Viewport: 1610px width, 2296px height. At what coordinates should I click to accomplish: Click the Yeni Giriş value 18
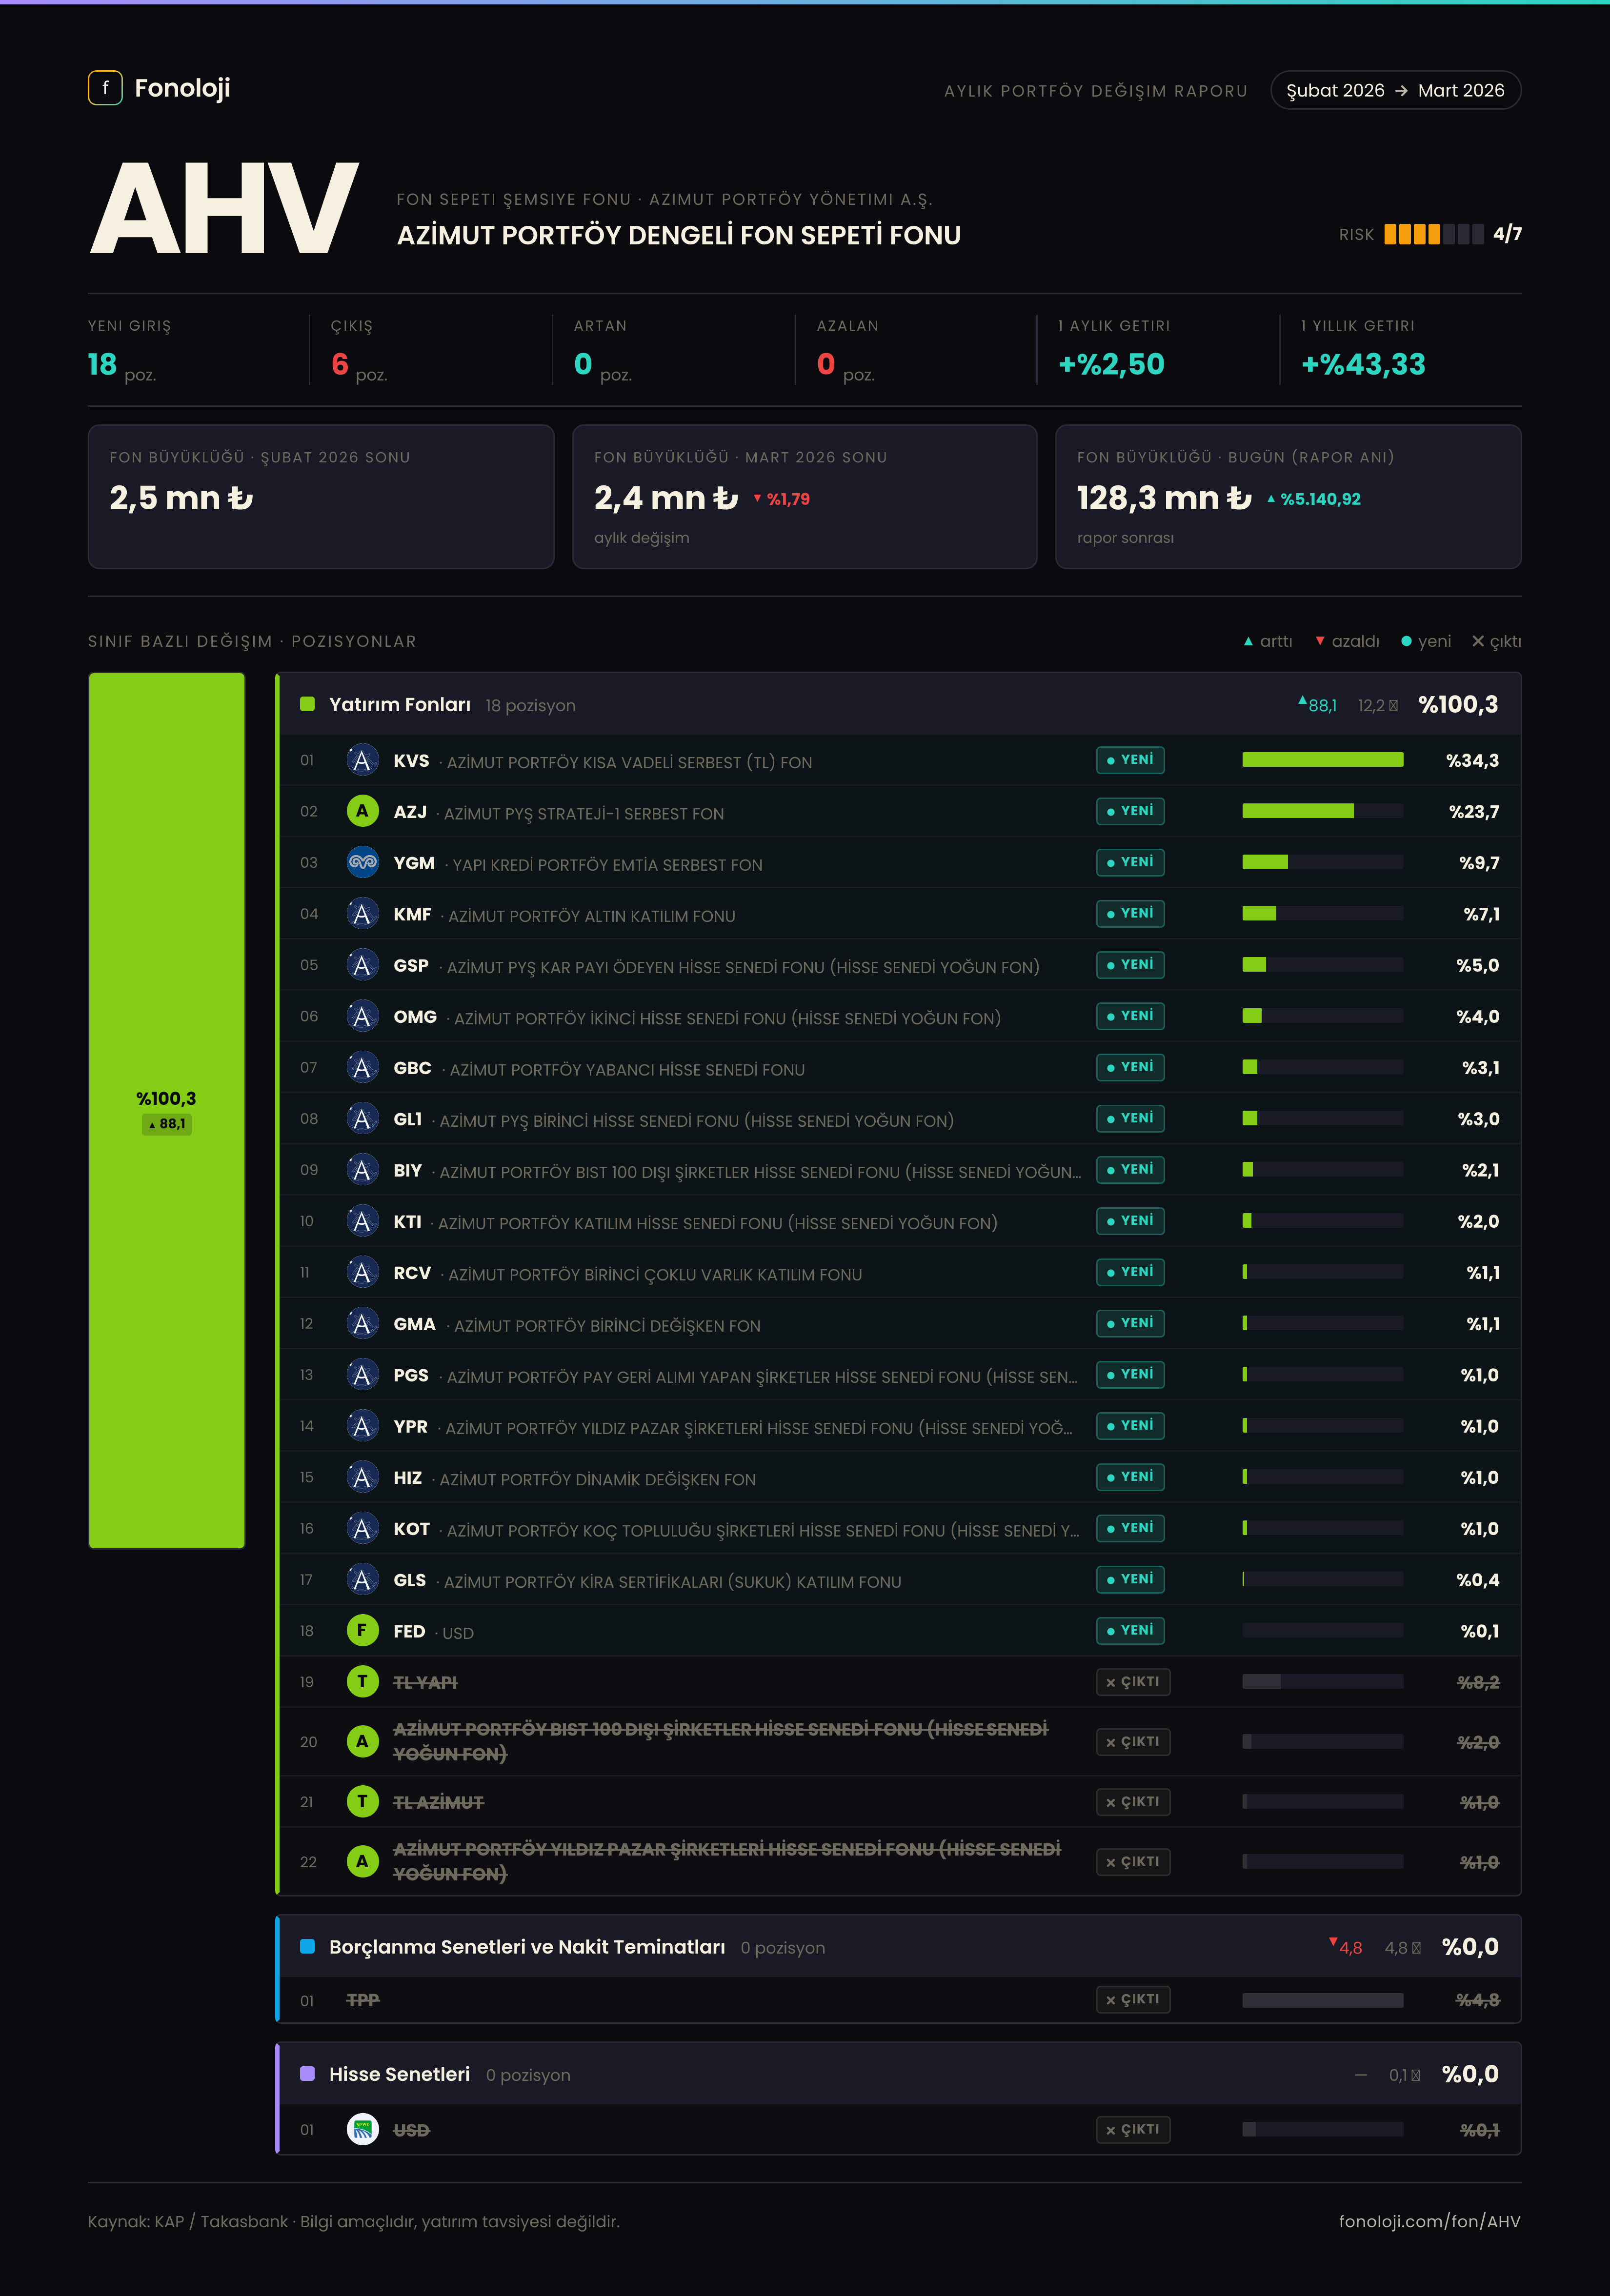(102, 365)
